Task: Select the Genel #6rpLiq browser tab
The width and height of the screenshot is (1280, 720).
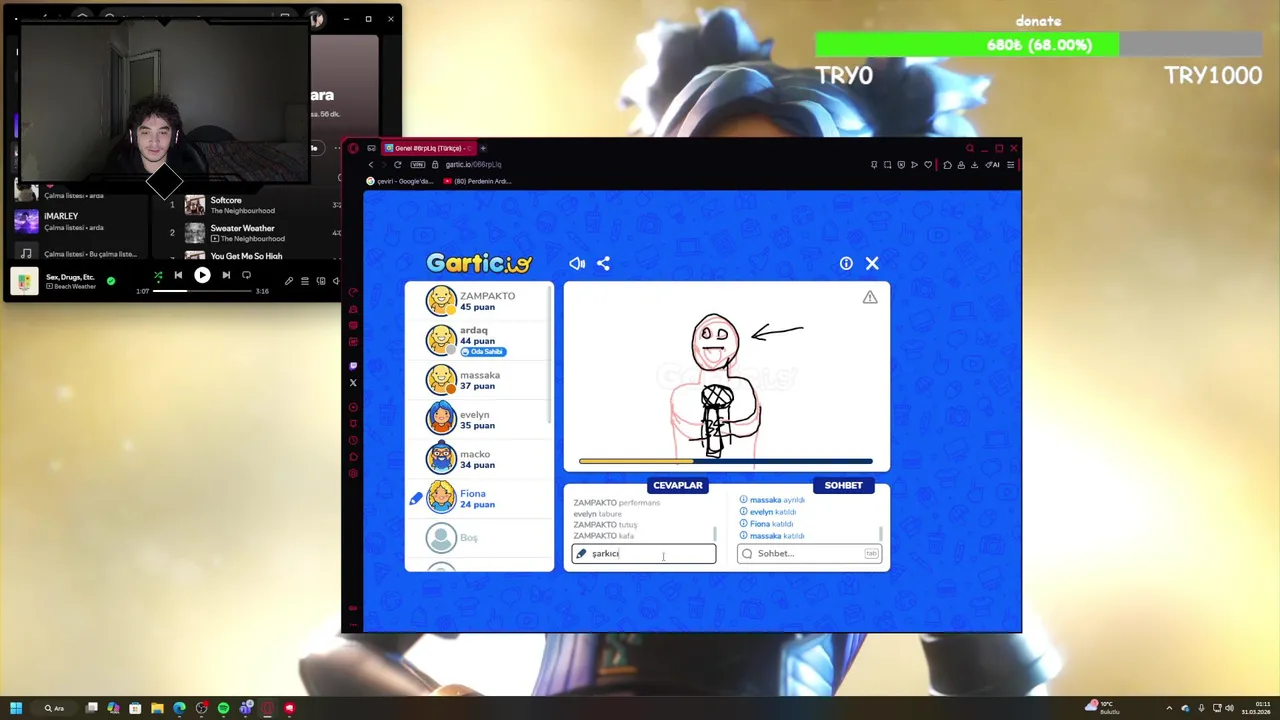Action: 428,148
